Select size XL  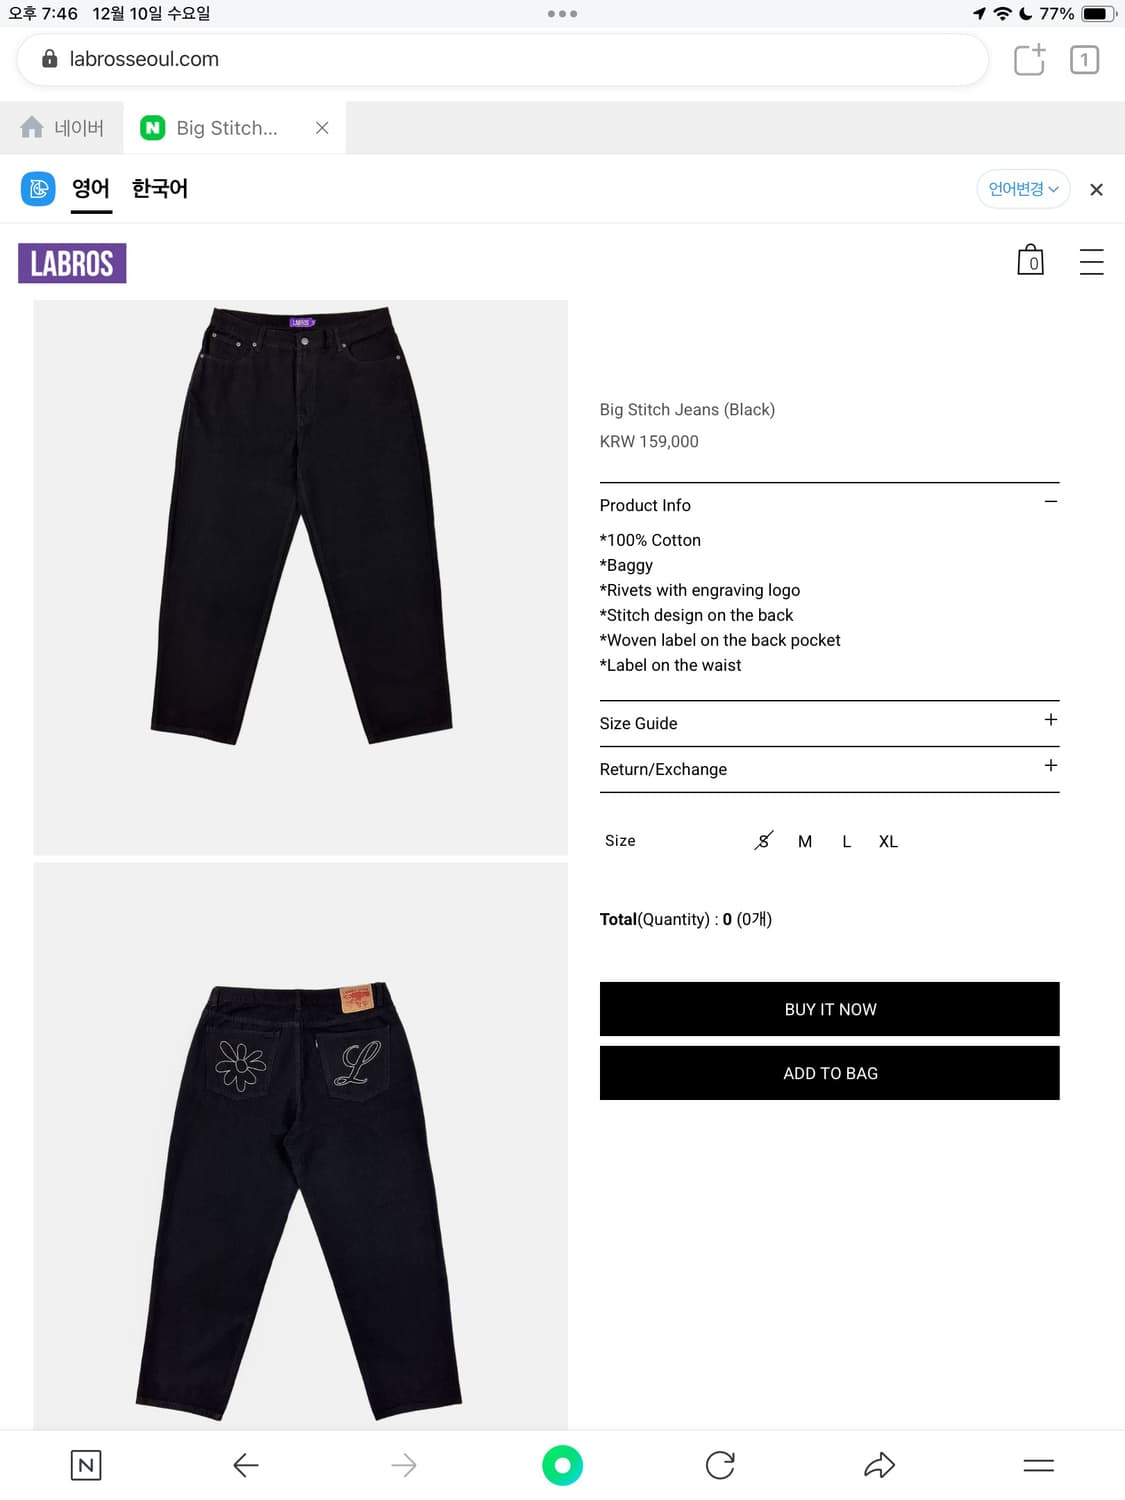(x=888, y=841)
